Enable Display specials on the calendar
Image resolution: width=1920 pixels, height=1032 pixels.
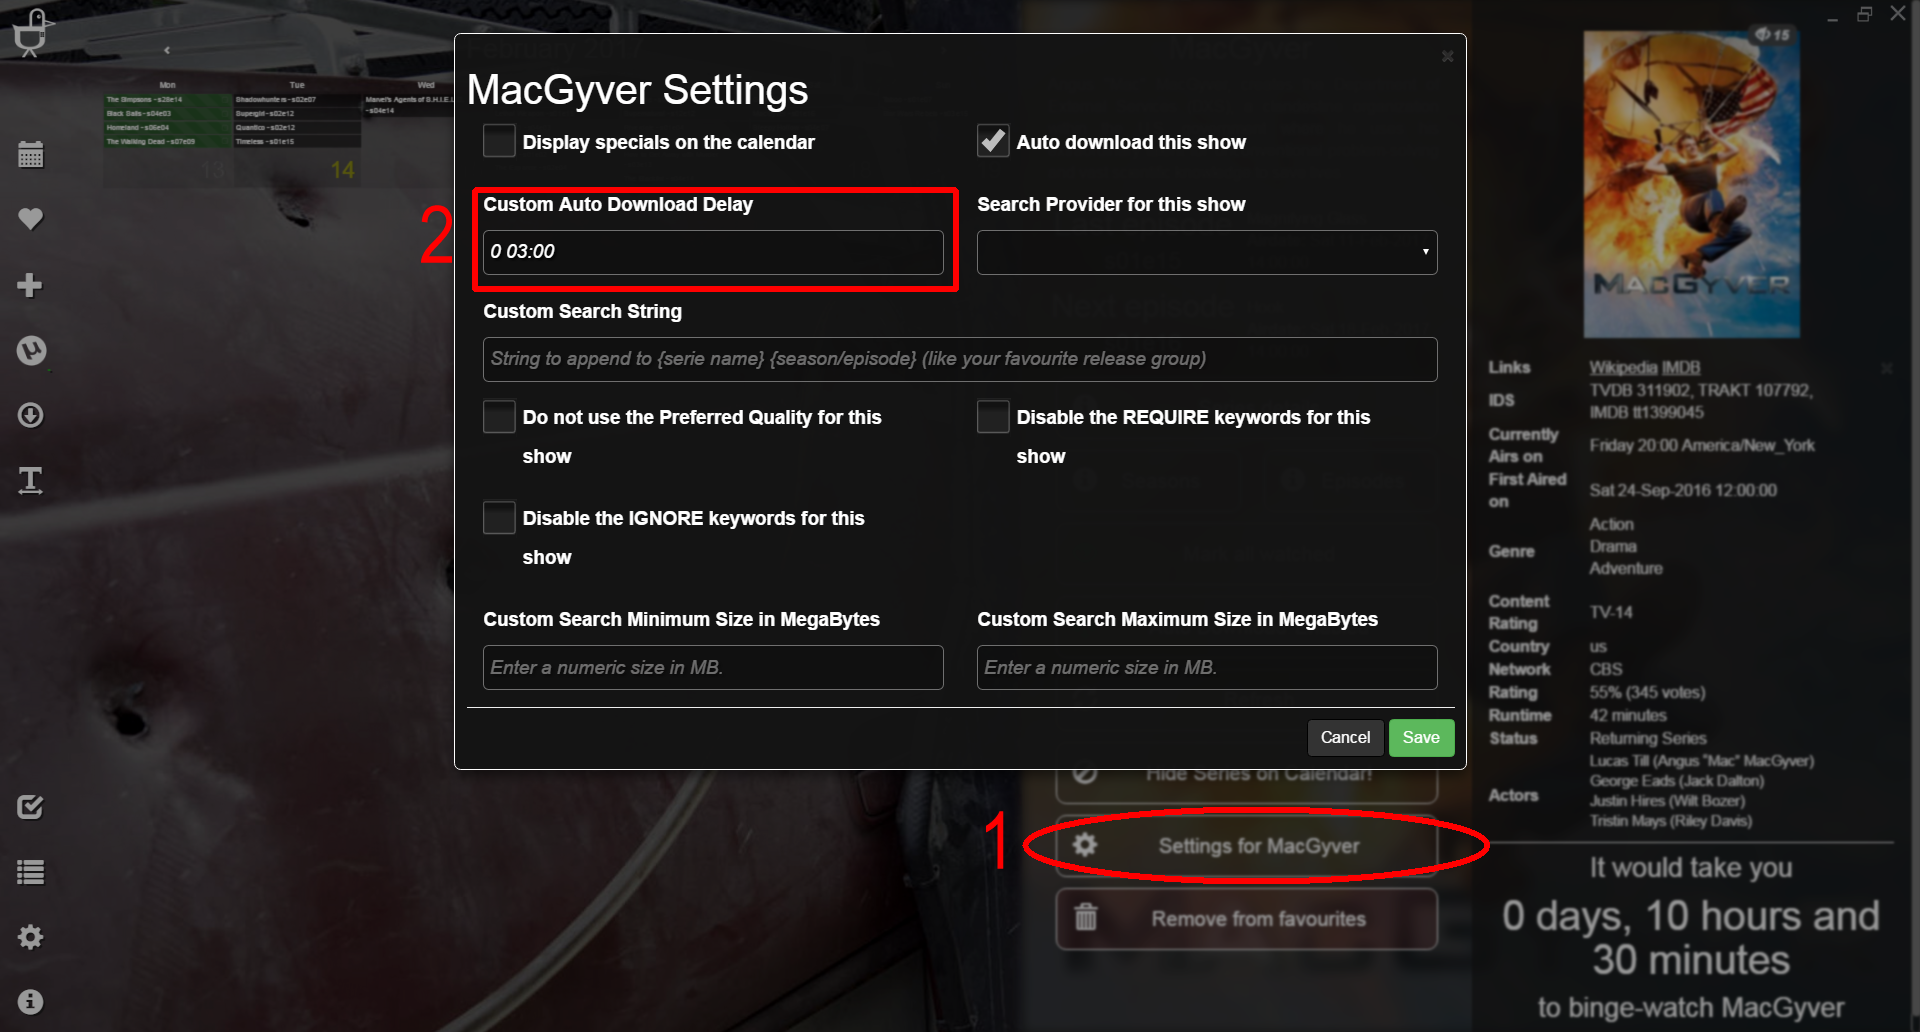point(499,141)
